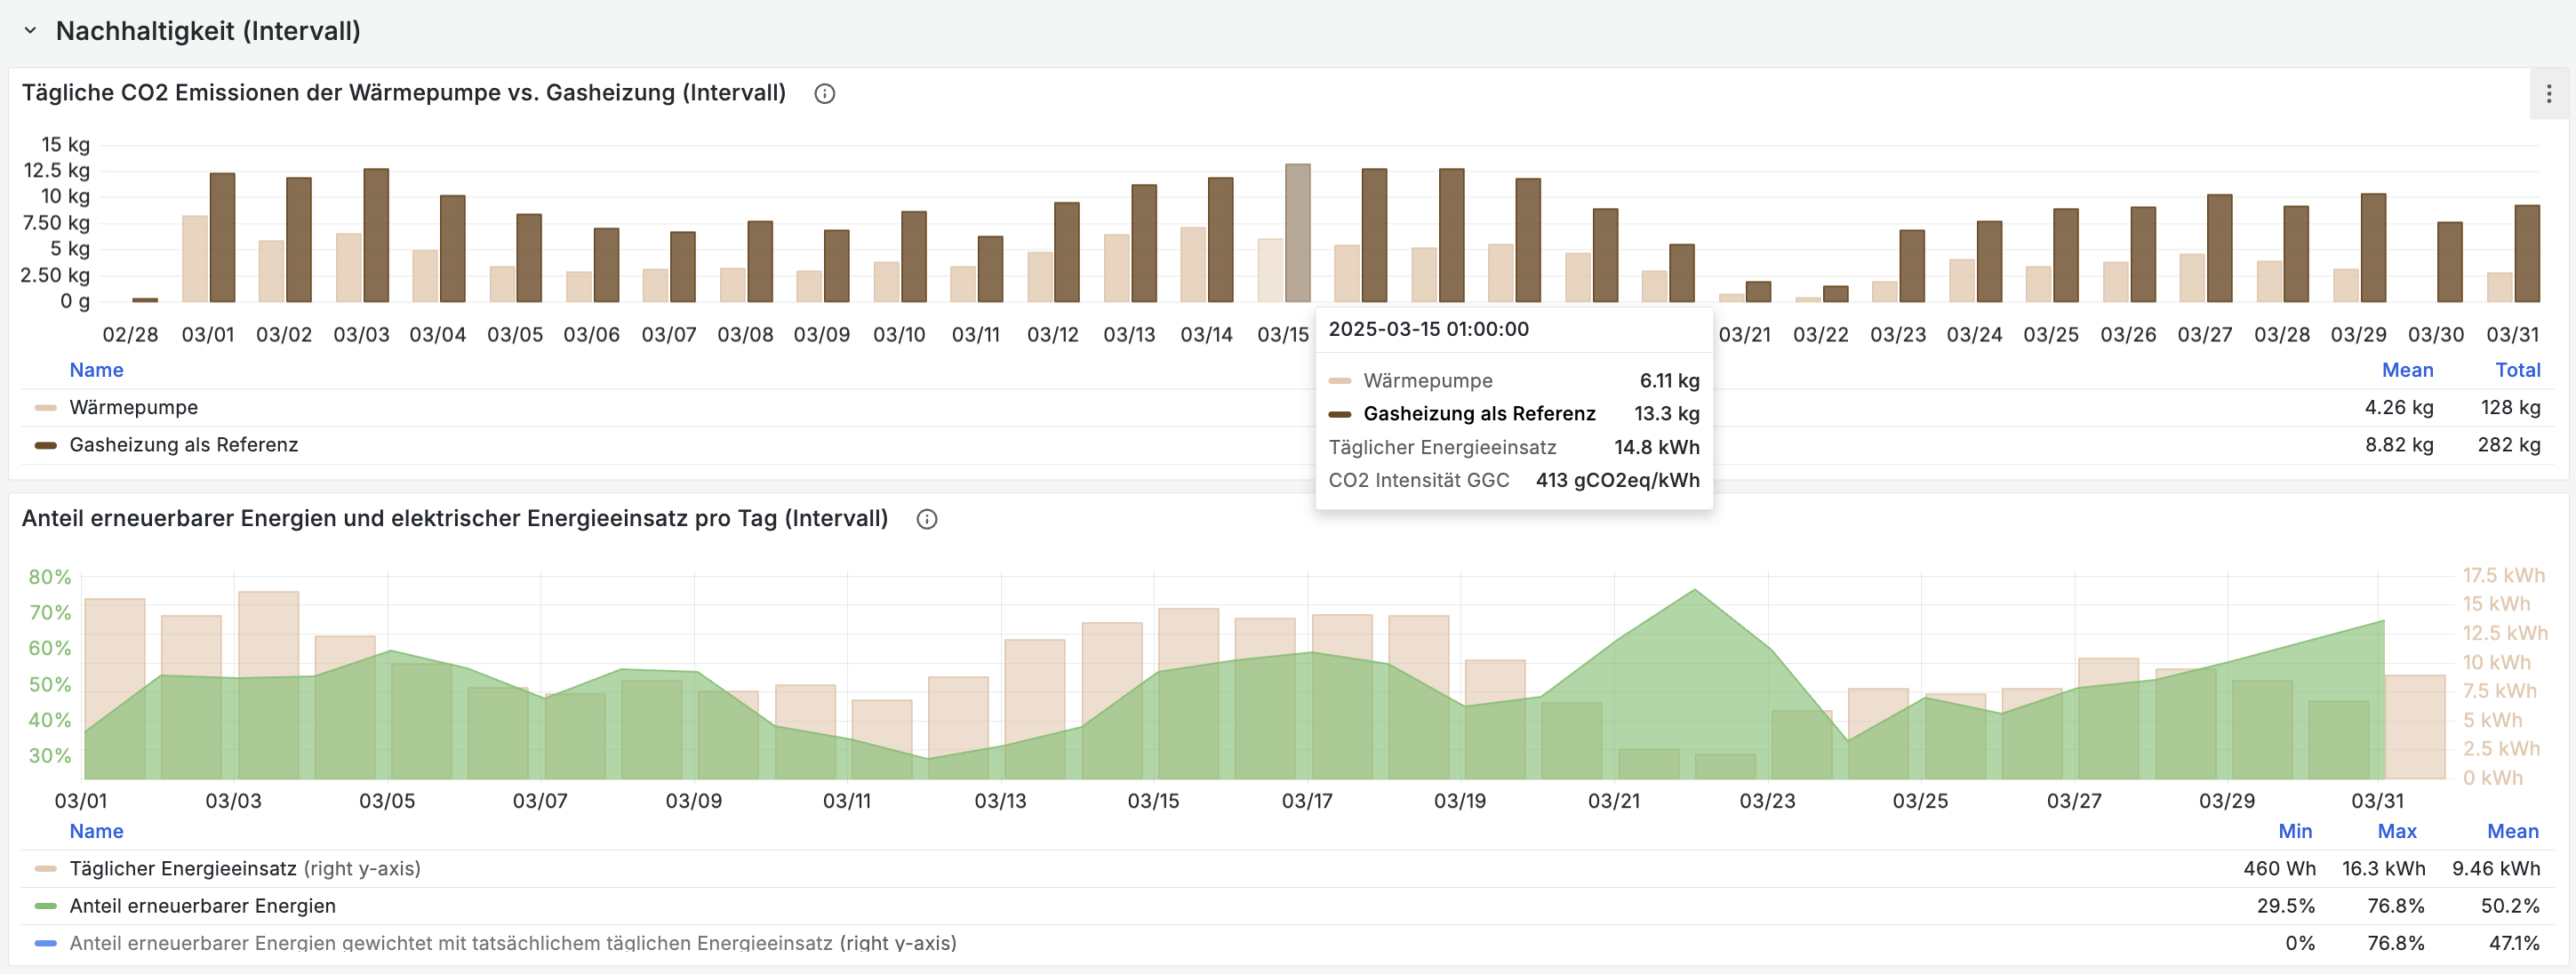
Task: Click the highlighted 03/15 Gasheizung bar
Action: (1297, 233)
